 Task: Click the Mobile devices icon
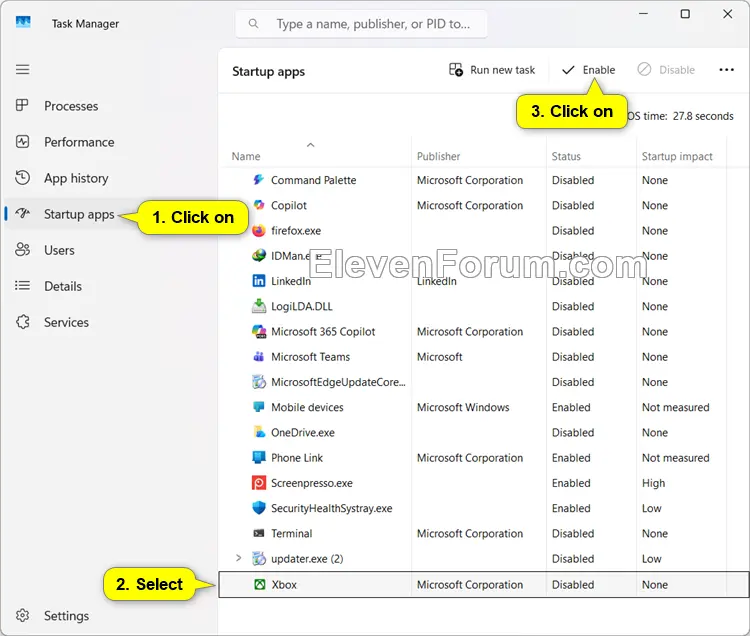(x=259, y=407)
